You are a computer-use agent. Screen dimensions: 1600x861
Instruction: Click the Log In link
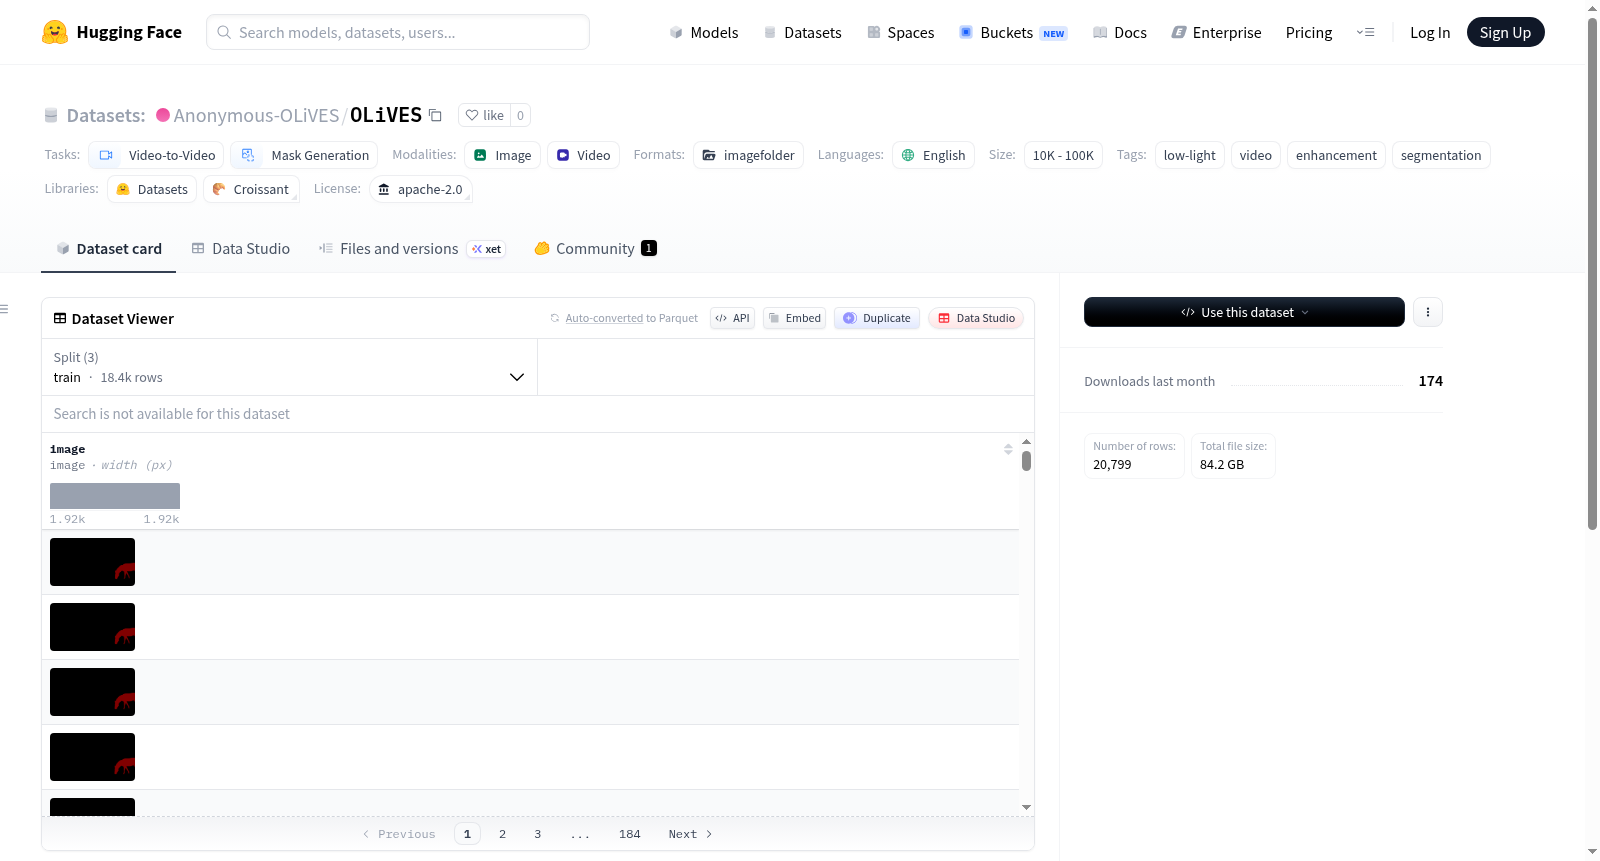click(1430, 32)
